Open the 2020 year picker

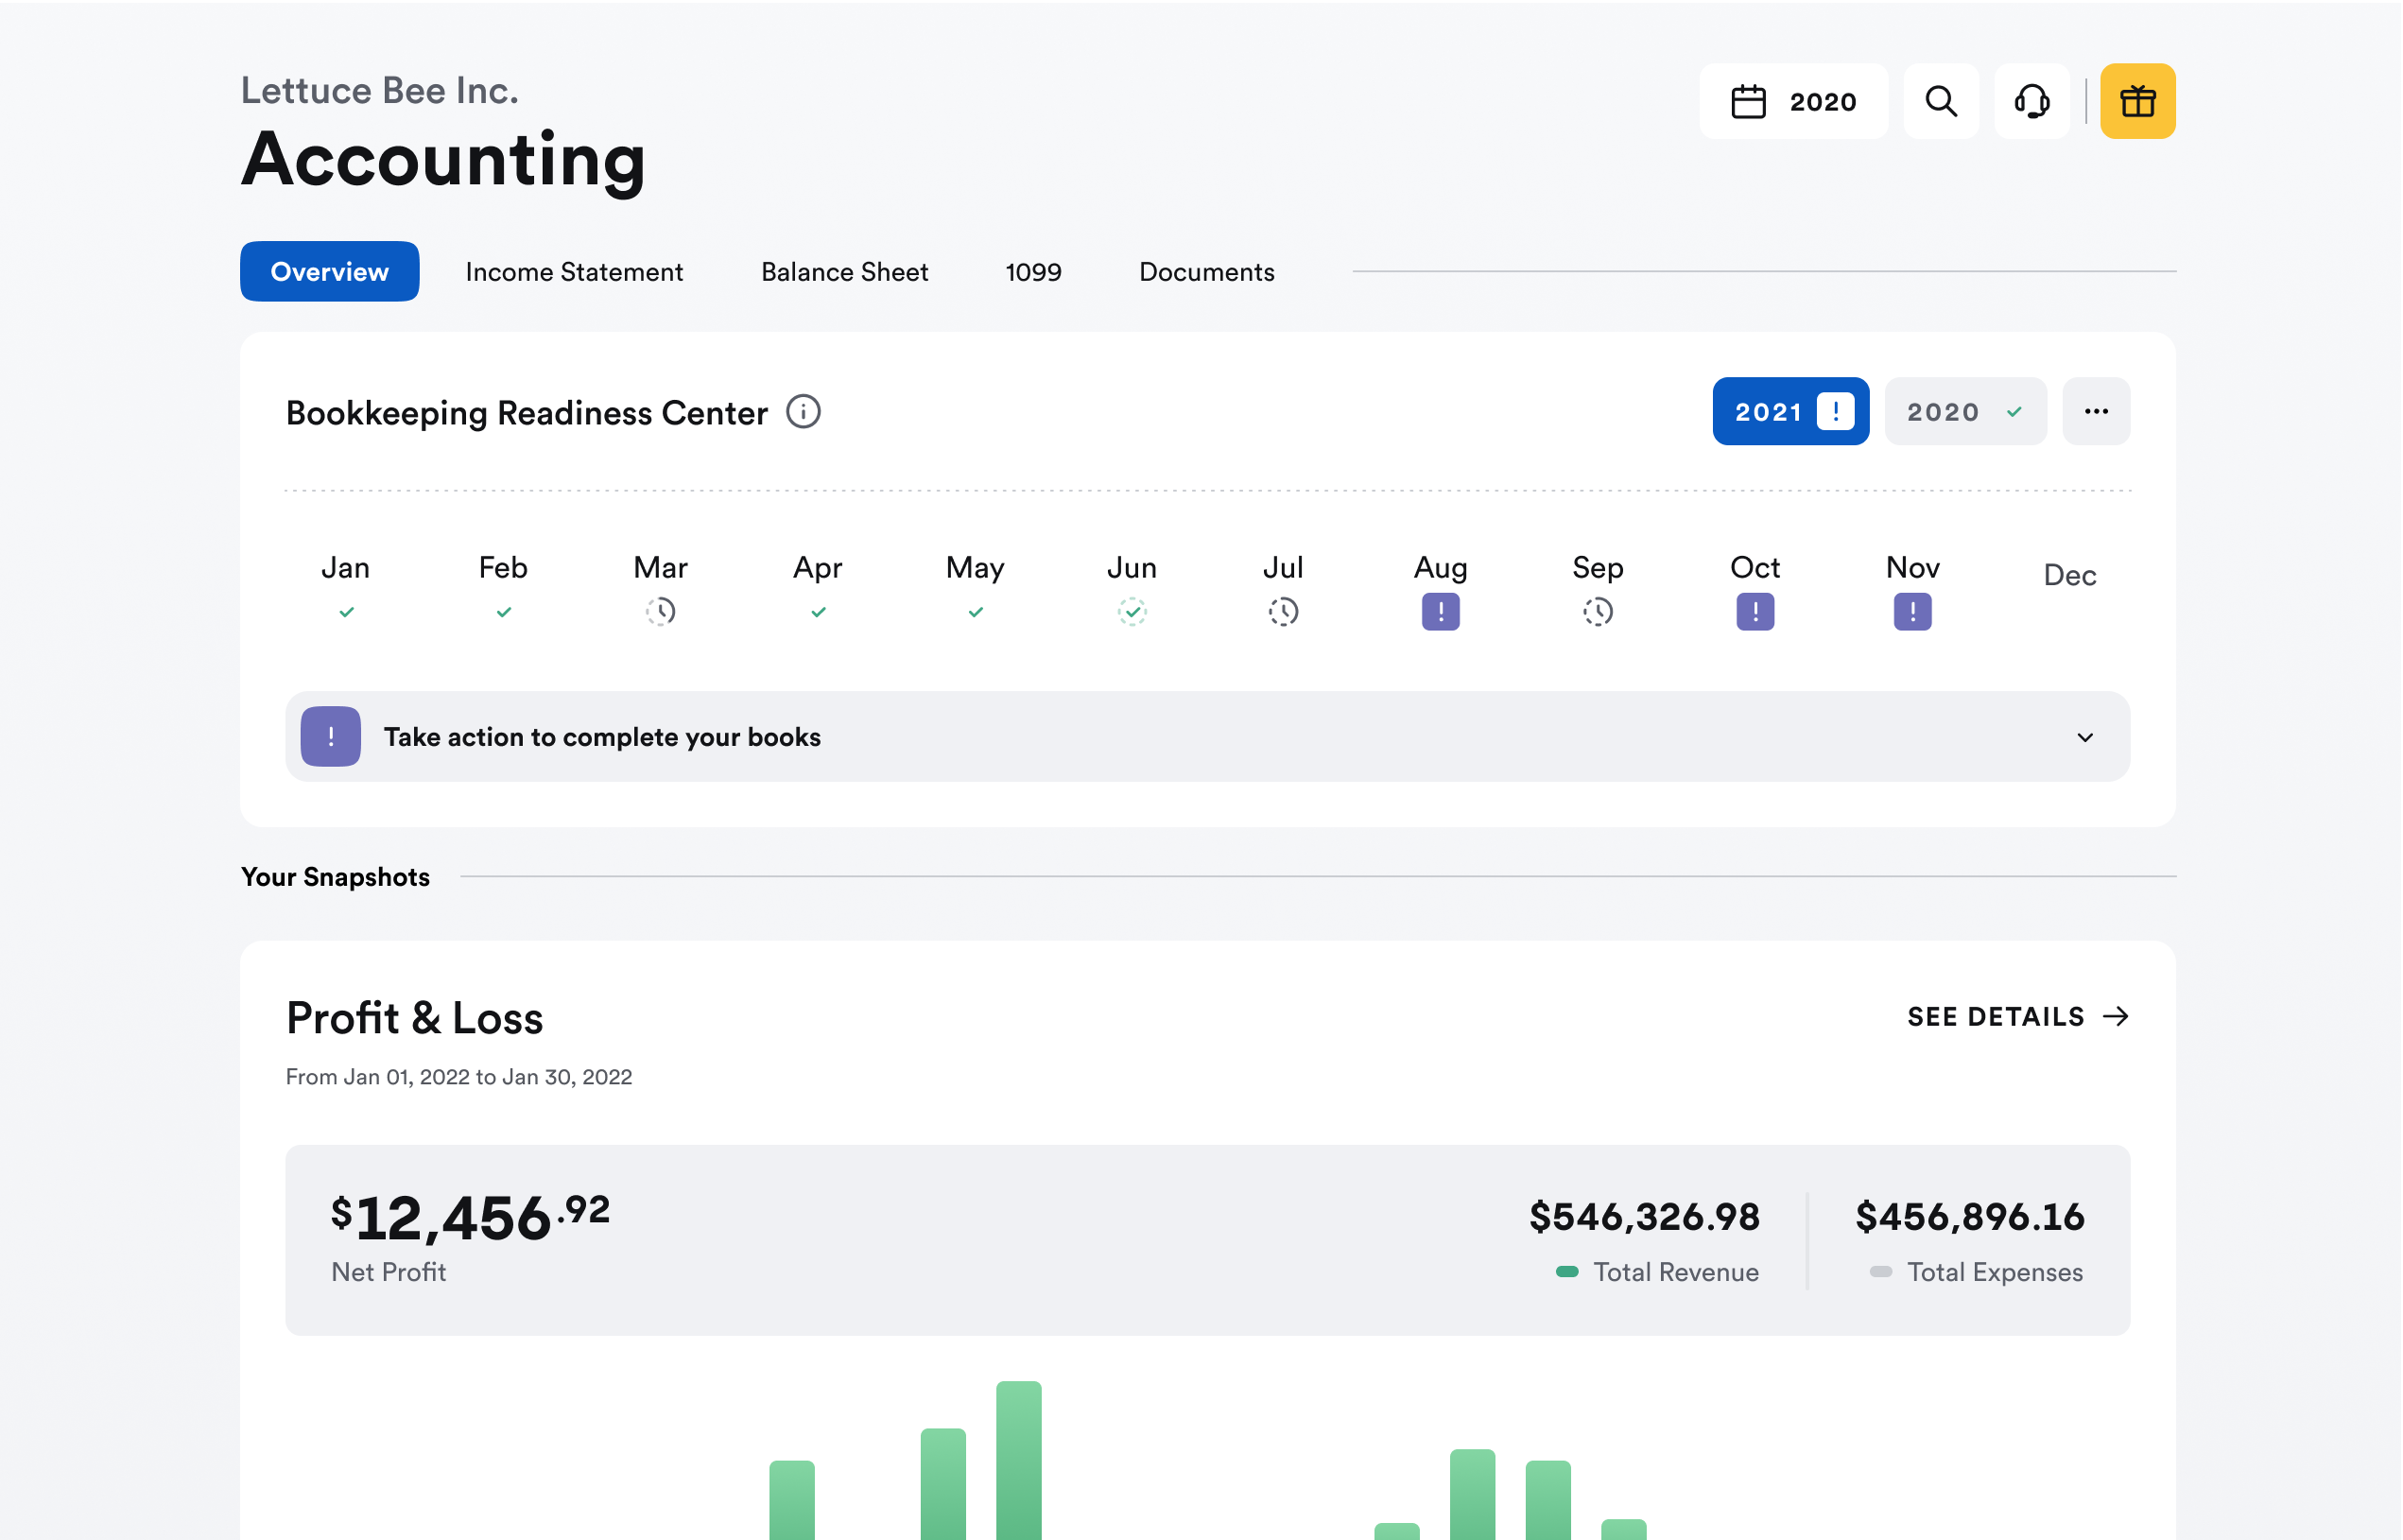coord(1793,101)
